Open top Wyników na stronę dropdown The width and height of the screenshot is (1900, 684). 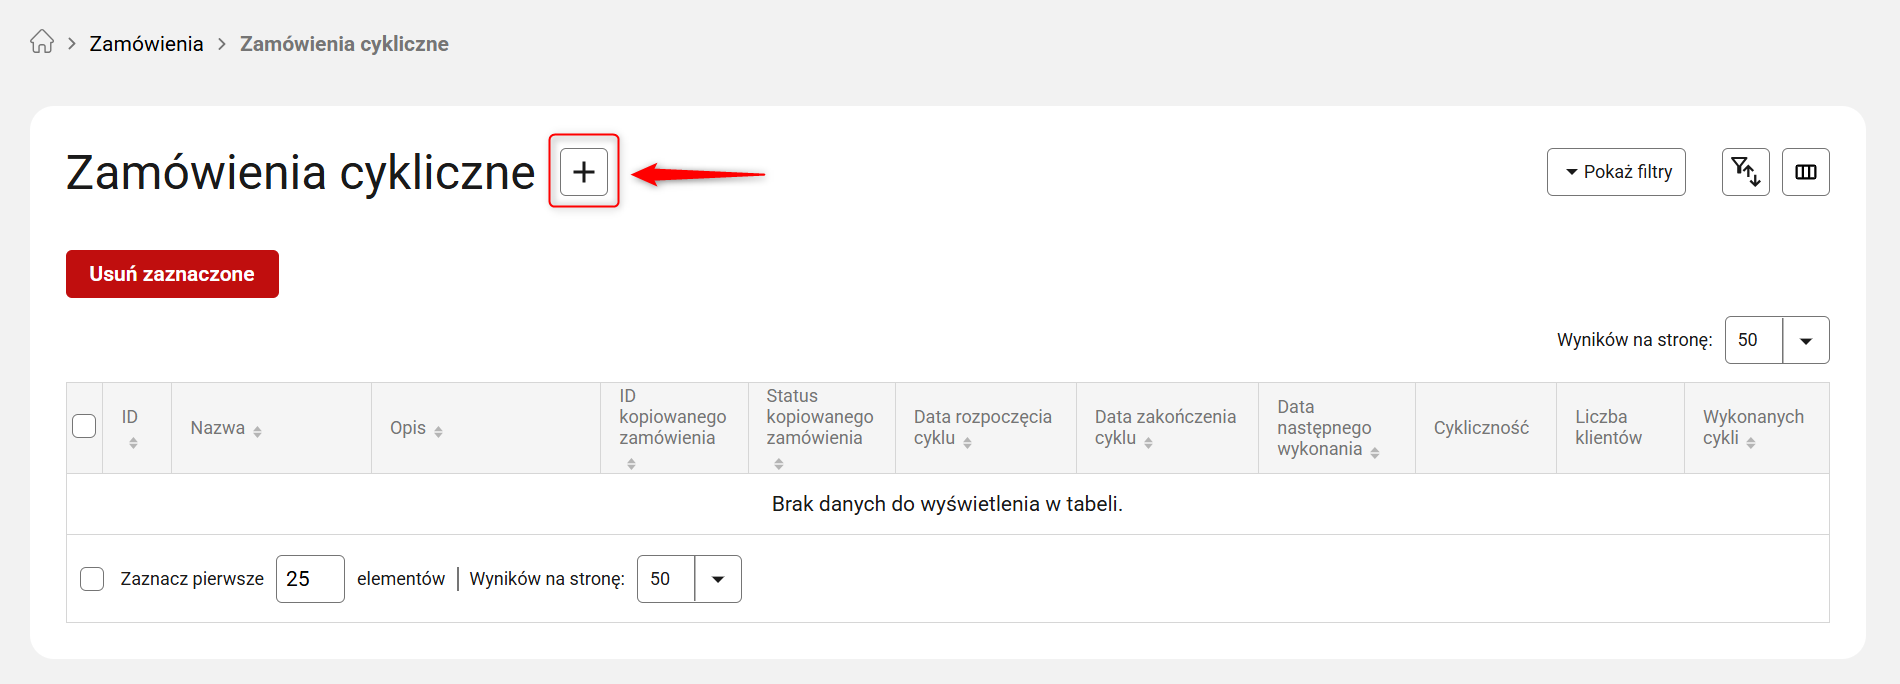tap(1805, 340)
